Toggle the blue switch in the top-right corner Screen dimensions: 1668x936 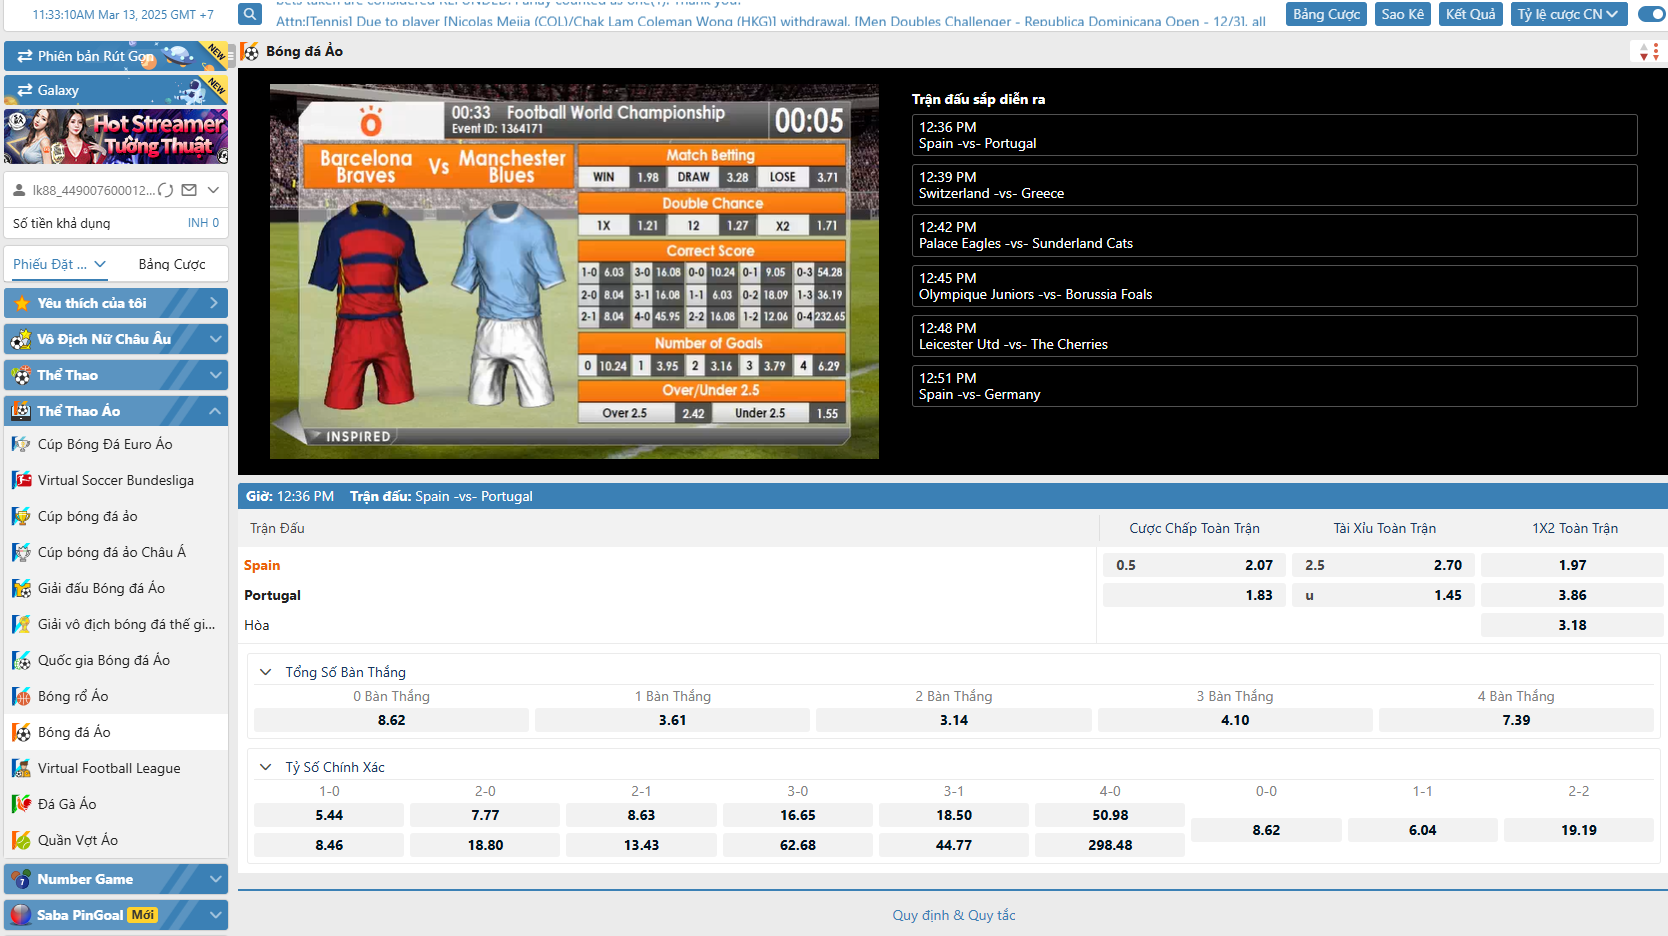click(1652, 14)
